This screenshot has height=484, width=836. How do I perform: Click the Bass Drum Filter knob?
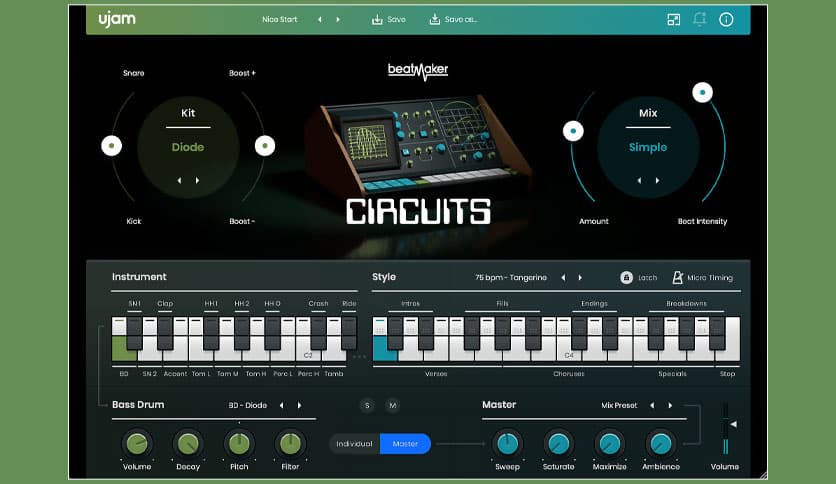291,443
